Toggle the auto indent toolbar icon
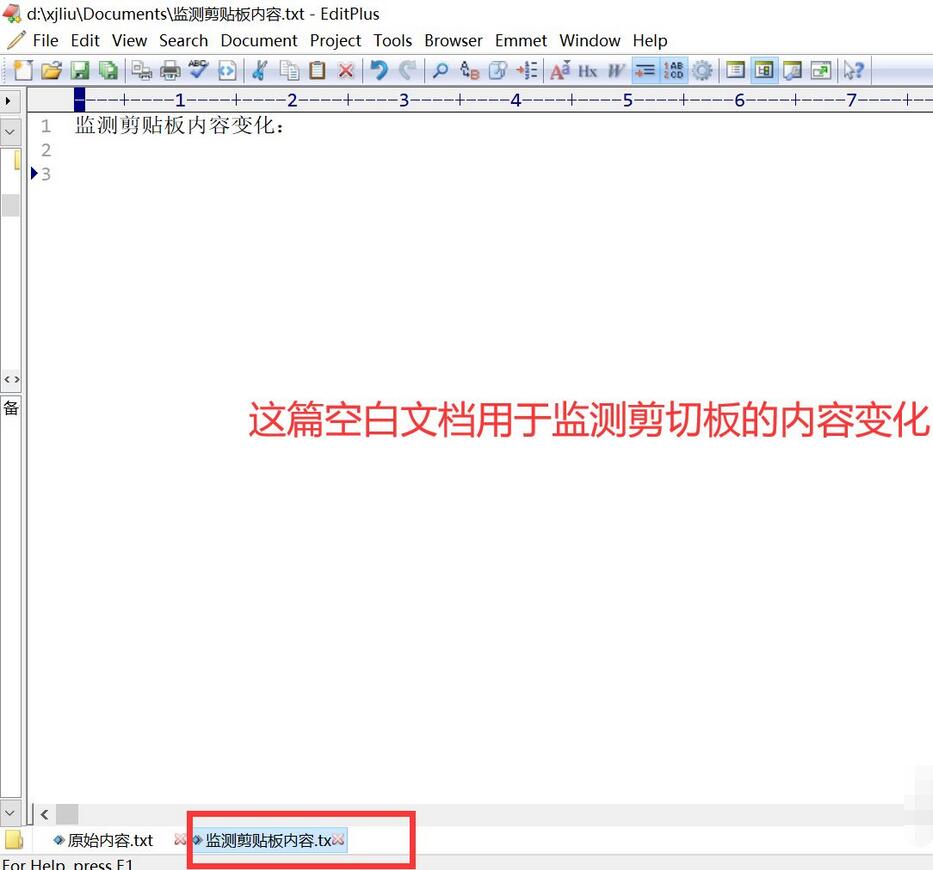Image resolution: width=933 pixels, height=870 pixels. click(644, 70)
